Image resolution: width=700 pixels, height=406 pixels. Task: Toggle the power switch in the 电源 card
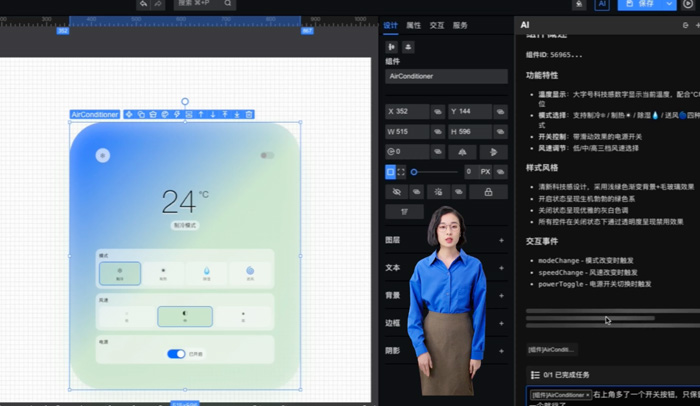pos(176,354)
